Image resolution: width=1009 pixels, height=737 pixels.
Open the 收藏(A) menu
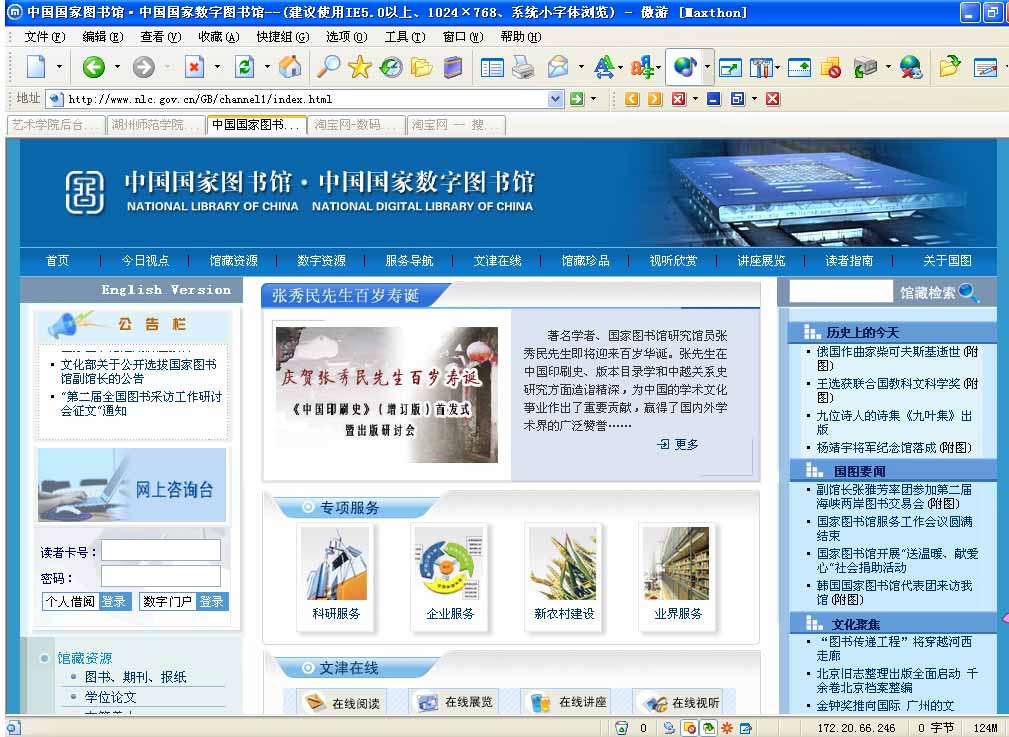pyautogui.click(x=219, y=37)
